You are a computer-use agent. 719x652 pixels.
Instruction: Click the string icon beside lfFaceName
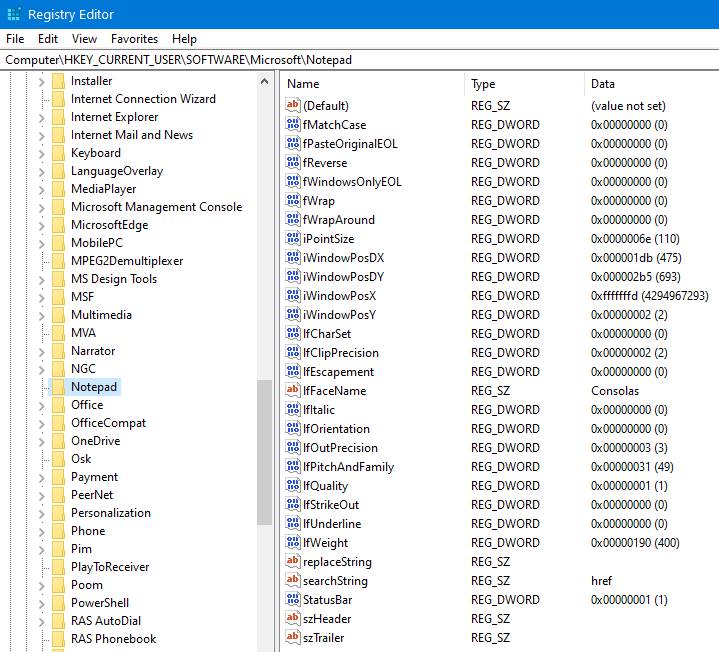tap(293, 390)
